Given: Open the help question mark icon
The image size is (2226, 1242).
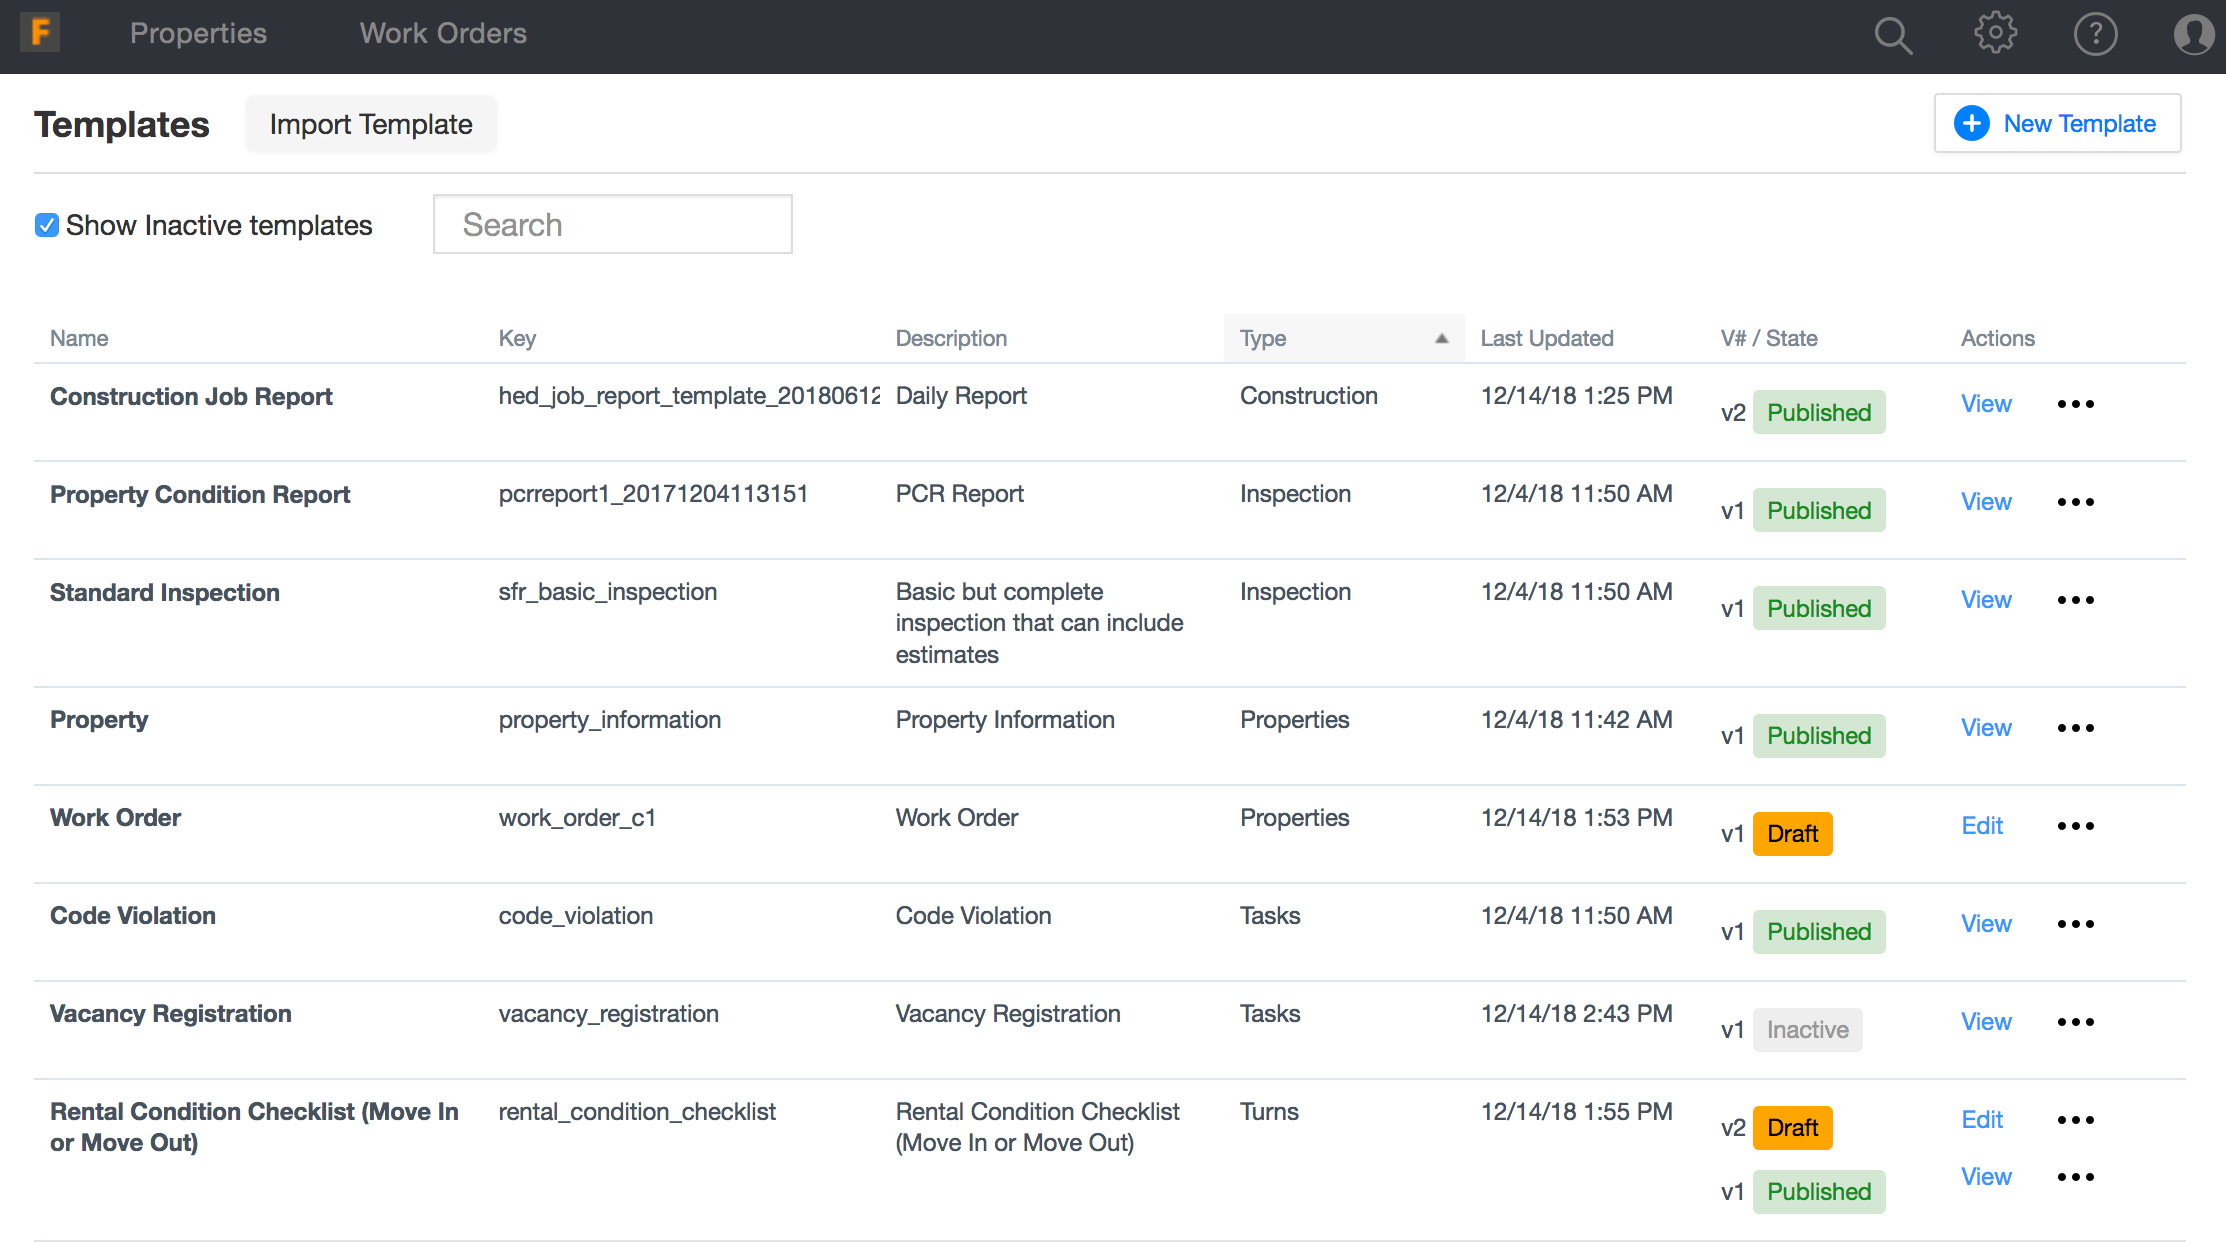Looking at the screenshot, I should pos(2095,34).
